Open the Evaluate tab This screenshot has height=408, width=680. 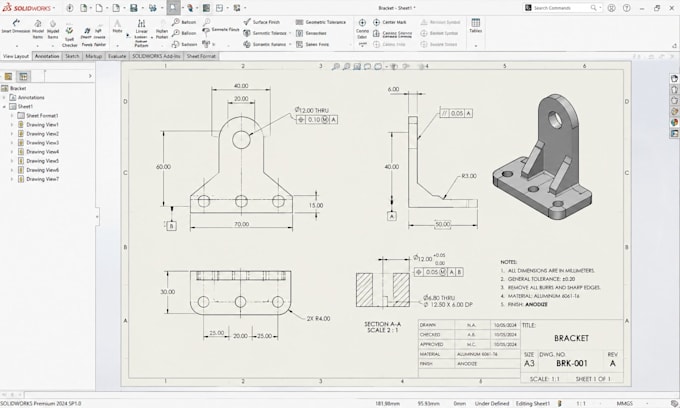117,56
